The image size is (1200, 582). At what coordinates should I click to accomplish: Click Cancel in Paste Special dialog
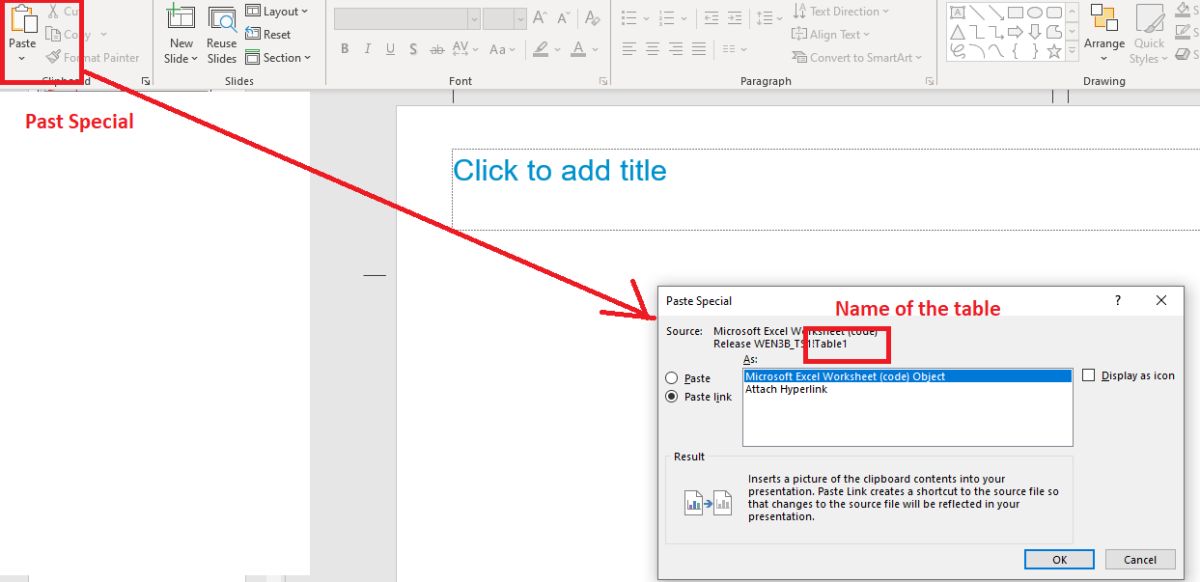[x=1140, y=560]
